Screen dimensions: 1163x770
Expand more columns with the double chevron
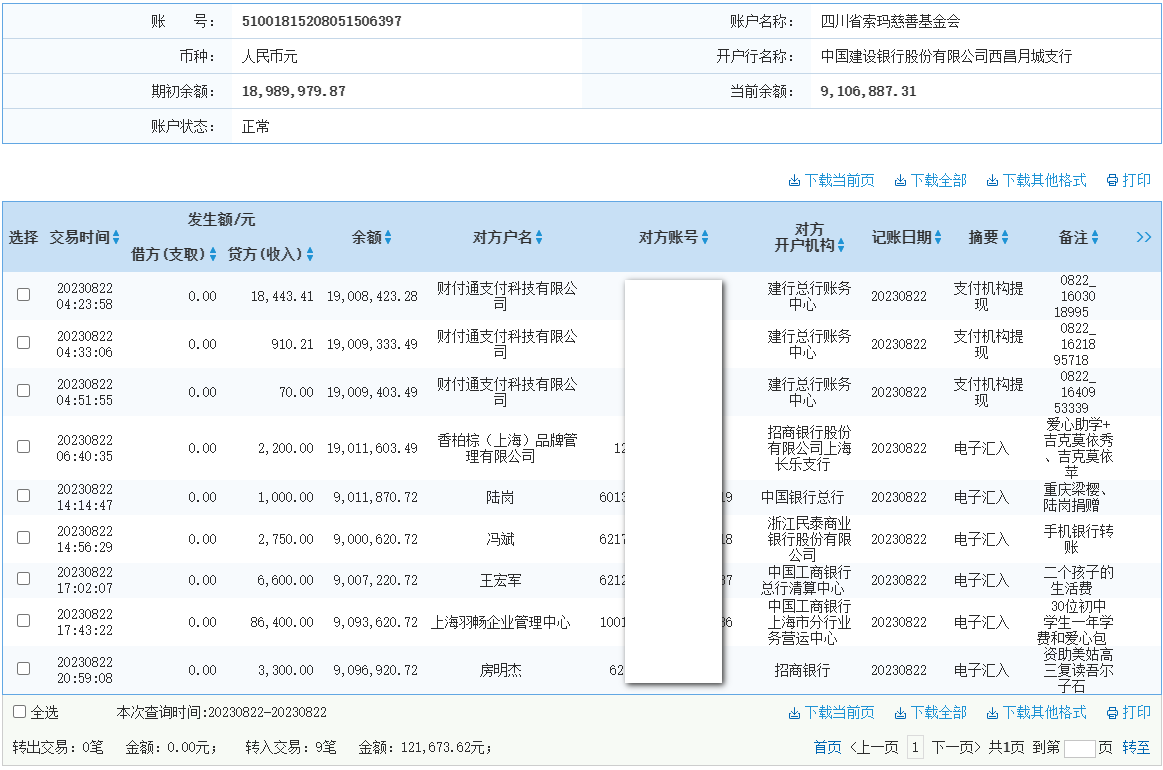[1144, 237]
